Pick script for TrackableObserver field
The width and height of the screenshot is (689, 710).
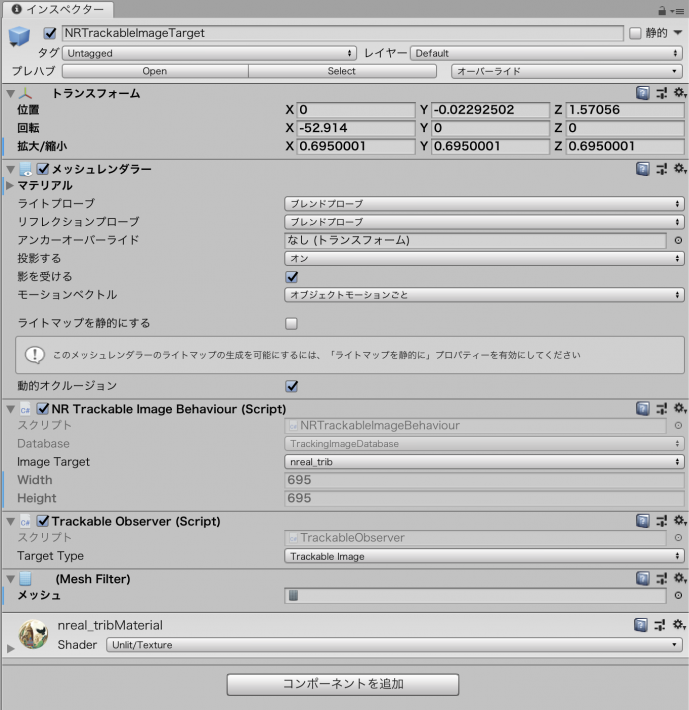point(678,537)
